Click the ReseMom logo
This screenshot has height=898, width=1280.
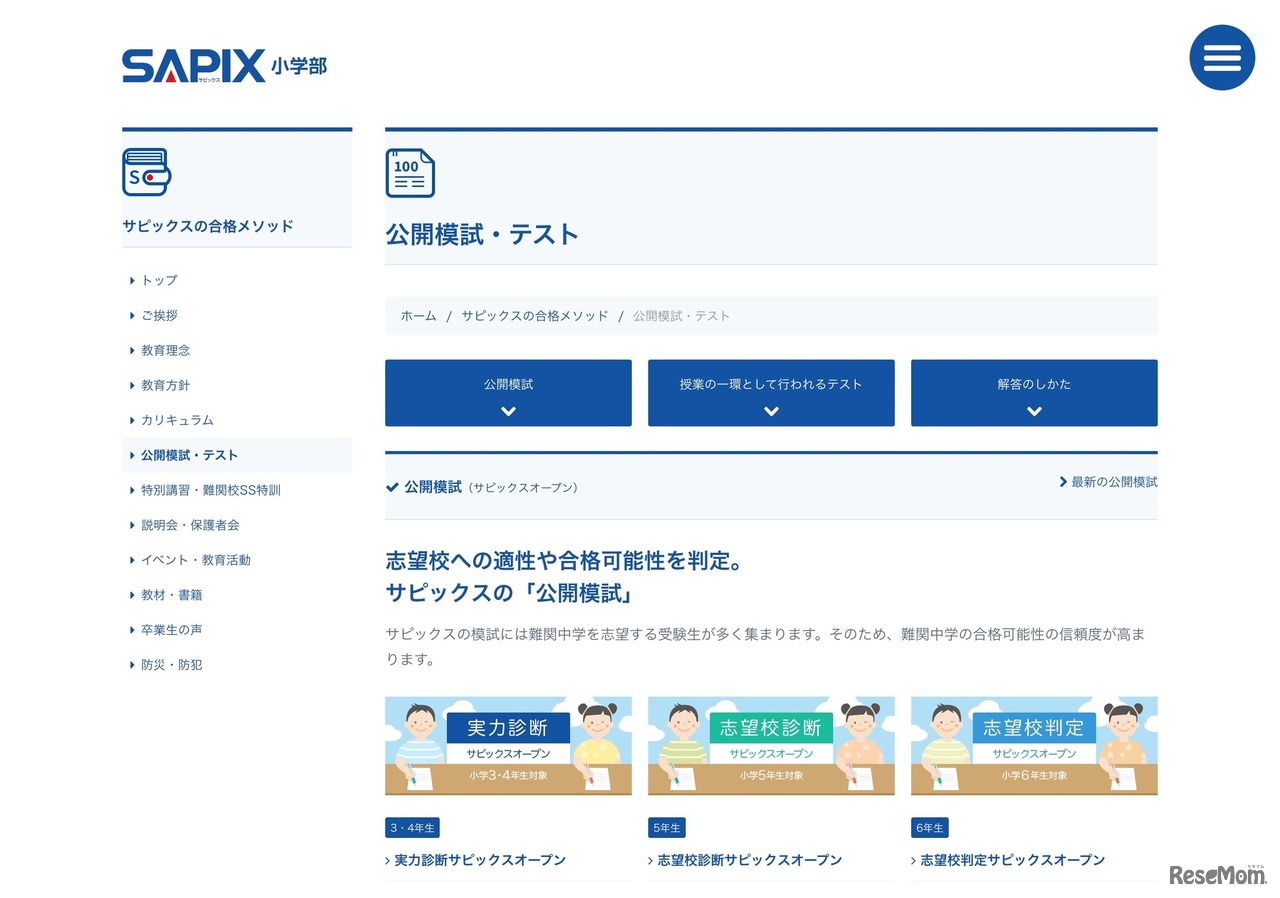(x=1218, y=874)
